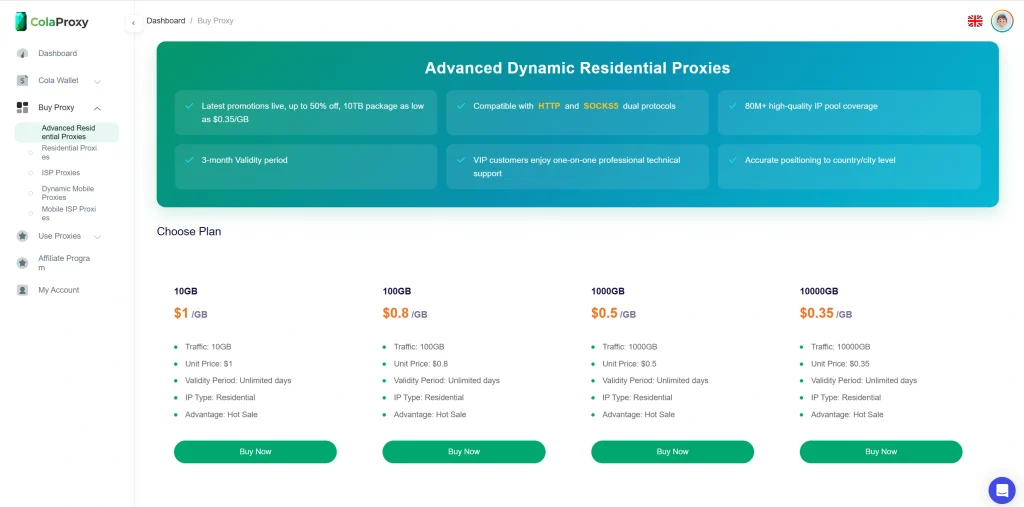Click Buy Now for the 10GB plan
The height and width of the screenshot is (507, 1024).
pyautogui.click(x=255, y=452)
